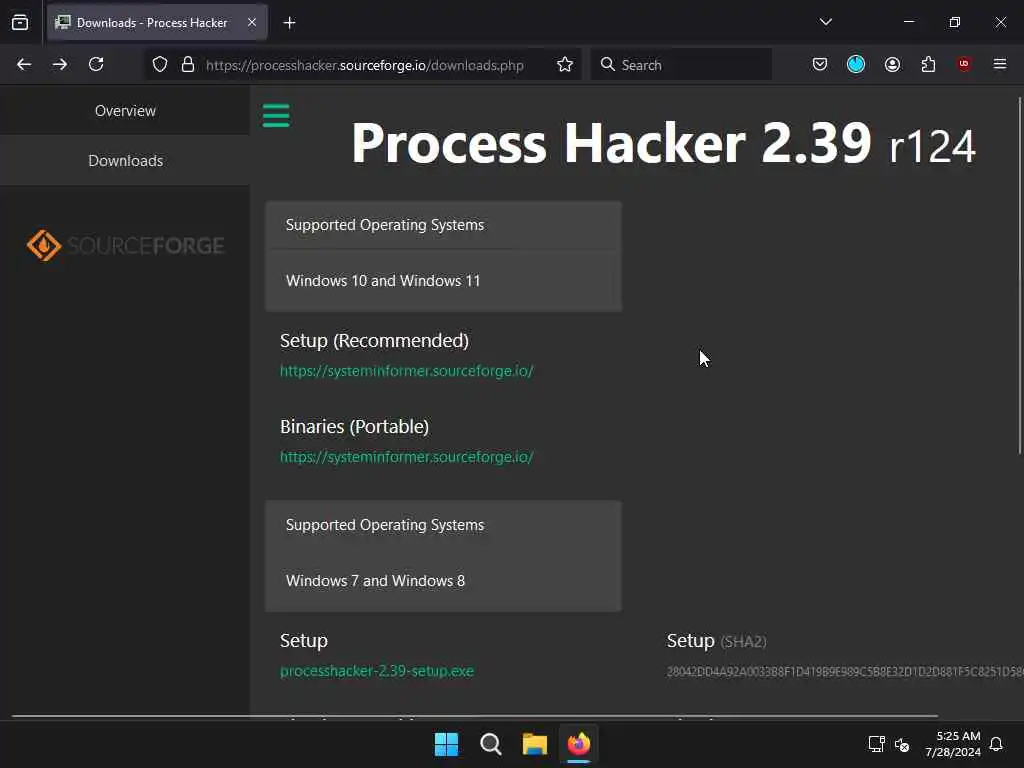1024x768 pixels.
Task: Open Firefox account menu
Action: click(892, 64)
